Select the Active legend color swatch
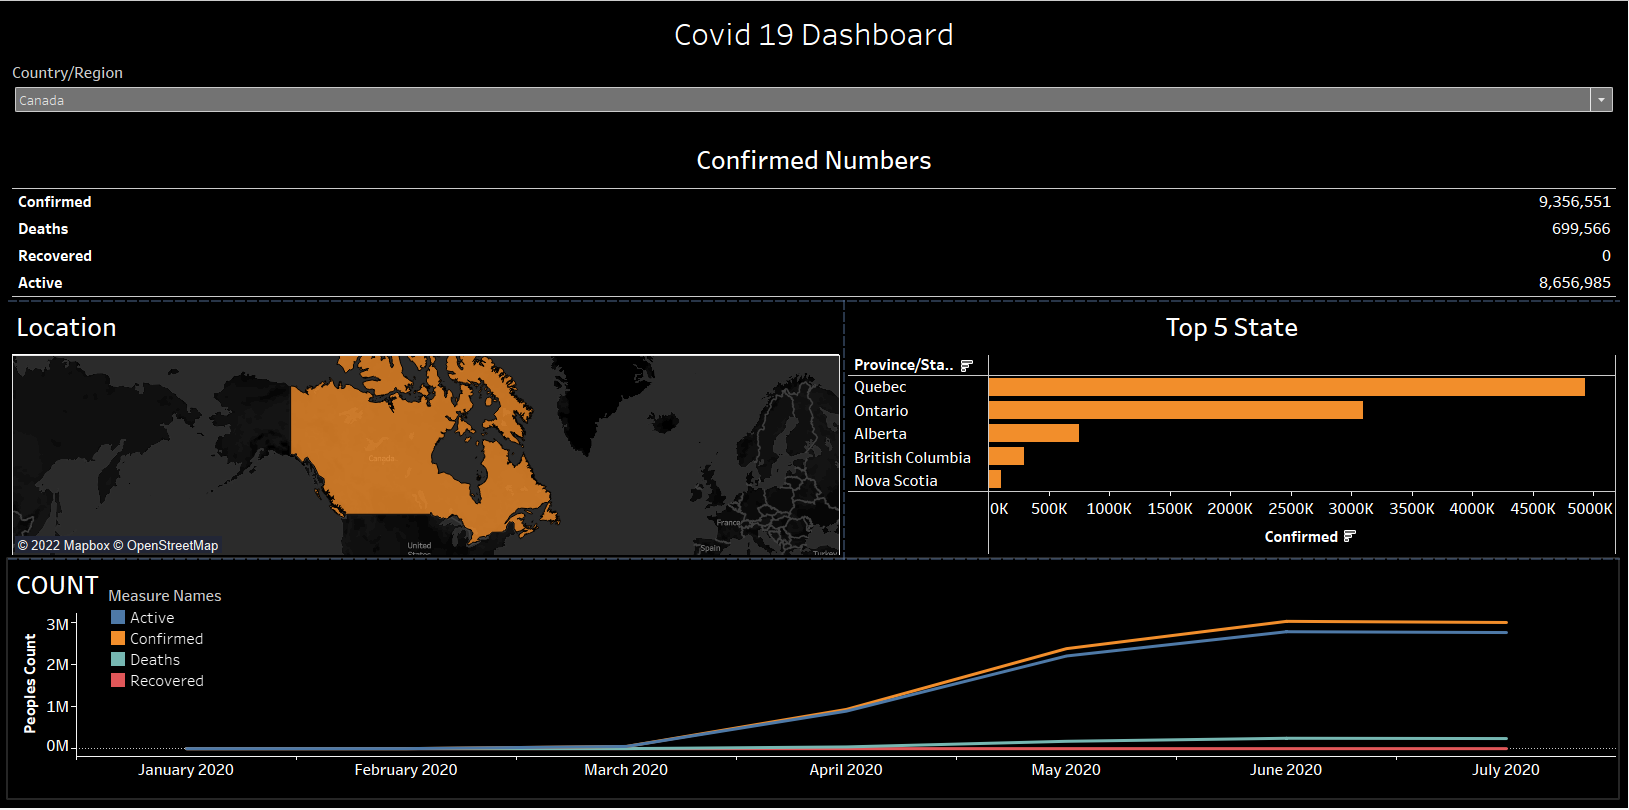 (118, 618)
